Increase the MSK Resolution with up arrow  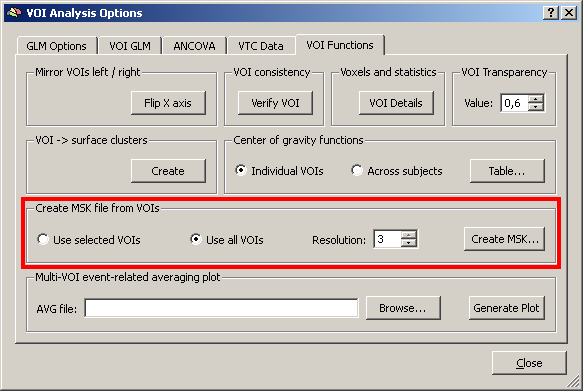[x=409, y=235]
